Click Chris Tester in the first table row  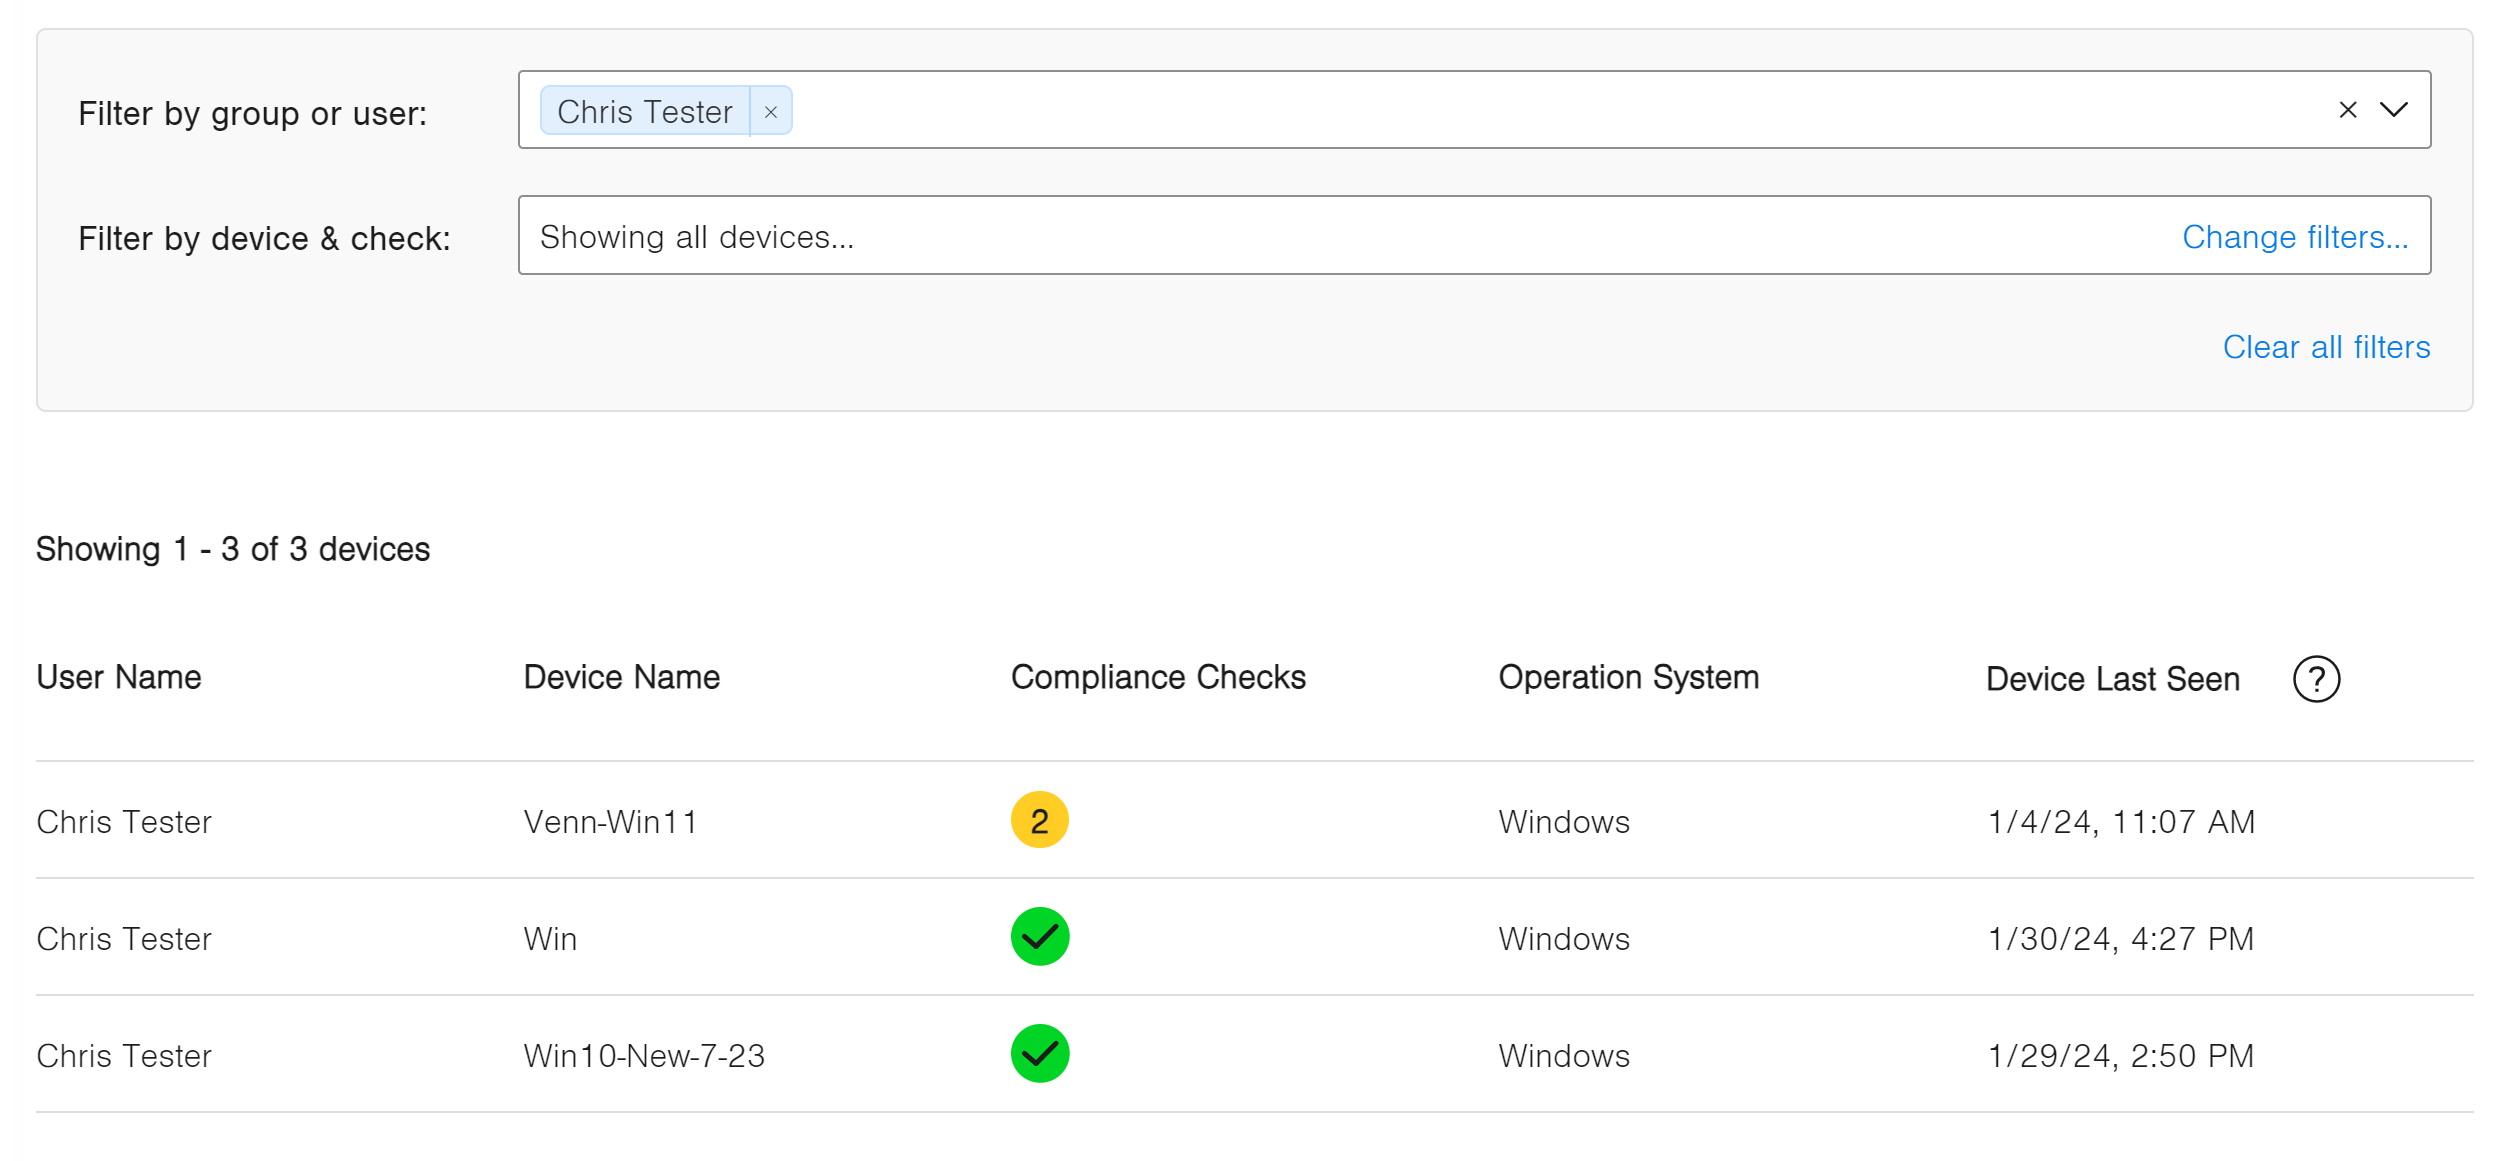point(124,821)
